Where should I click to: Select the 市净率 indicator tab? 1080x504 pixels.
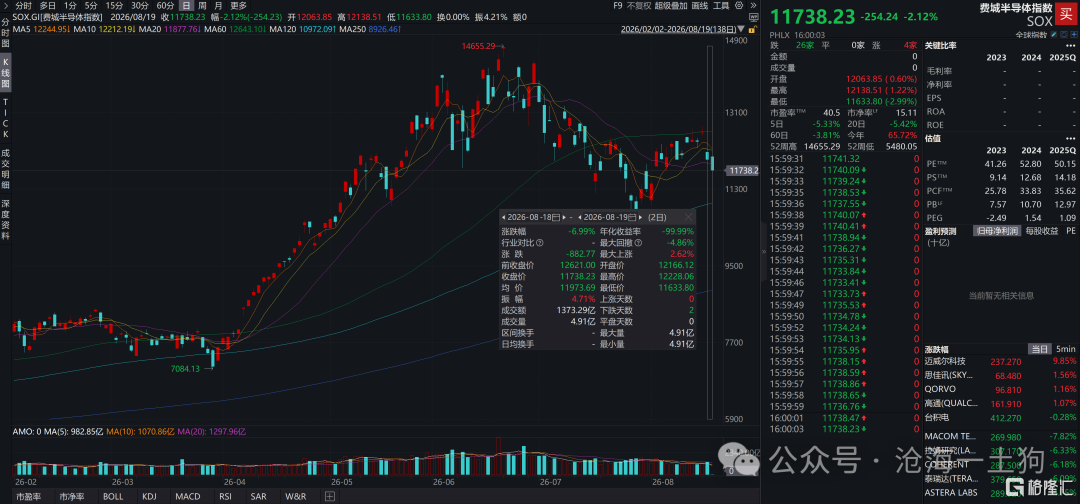(x=72, y=496)
